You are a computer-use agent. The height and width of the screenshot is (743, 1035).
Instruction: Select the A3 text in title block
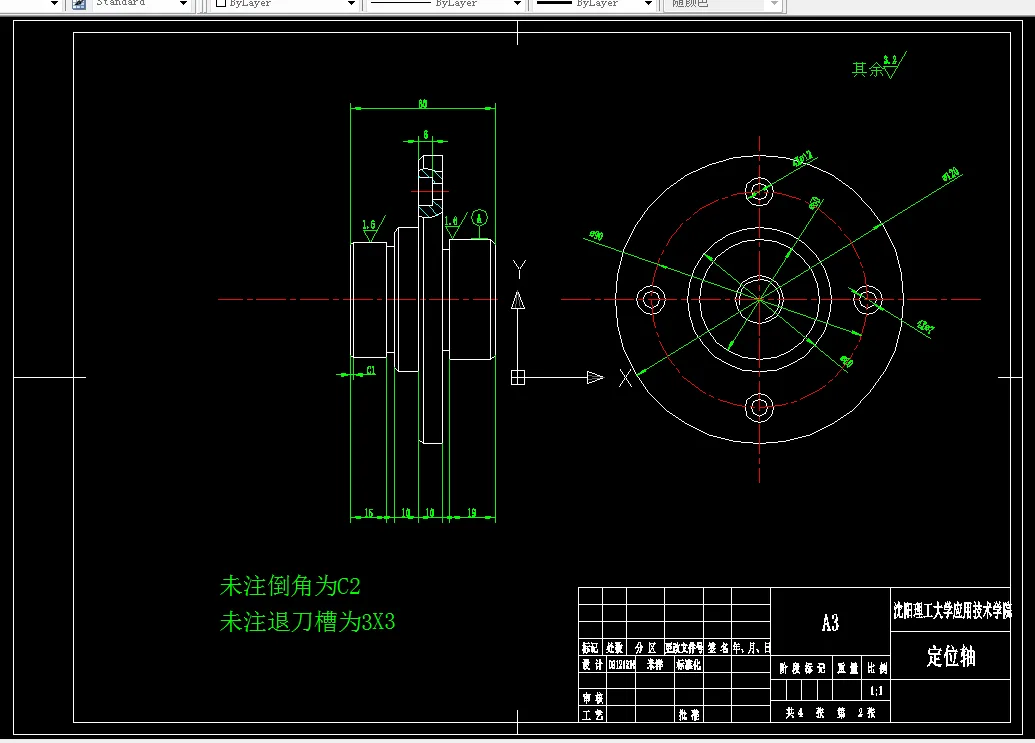(830, 622)
